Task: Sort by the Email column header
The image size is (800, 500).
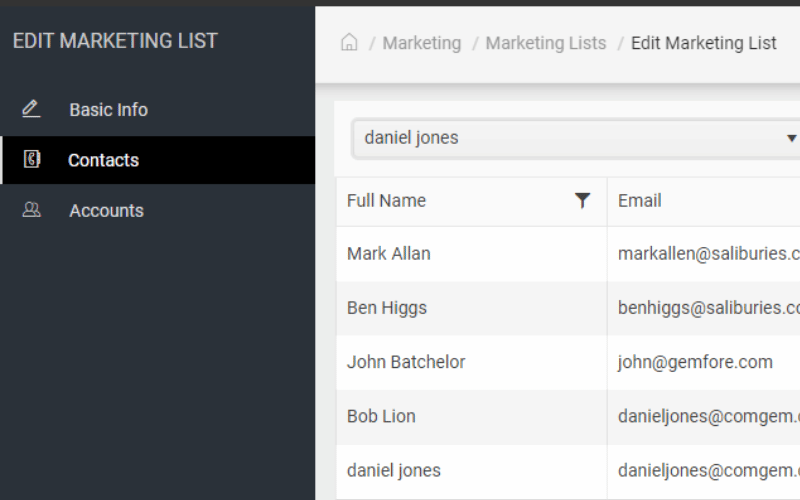Action: tap(640, 201)
